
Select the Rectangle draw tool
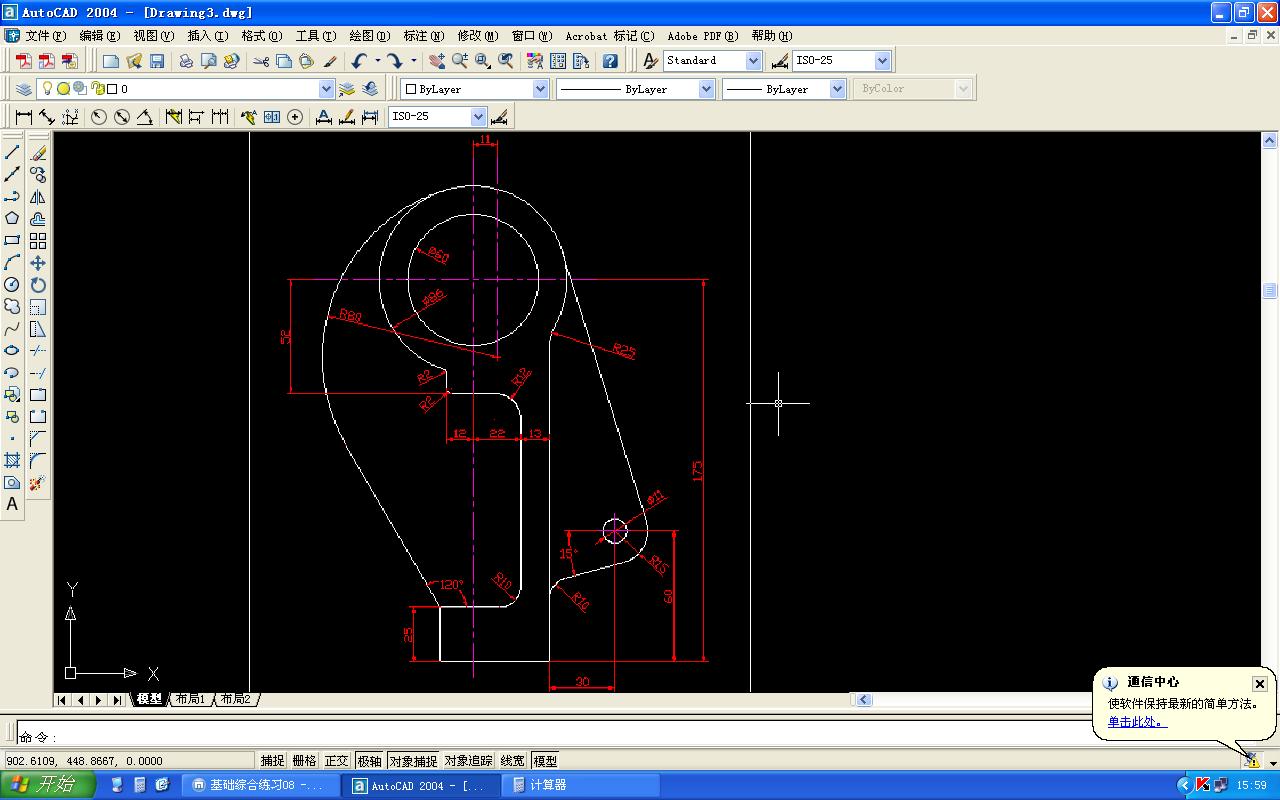12,241
